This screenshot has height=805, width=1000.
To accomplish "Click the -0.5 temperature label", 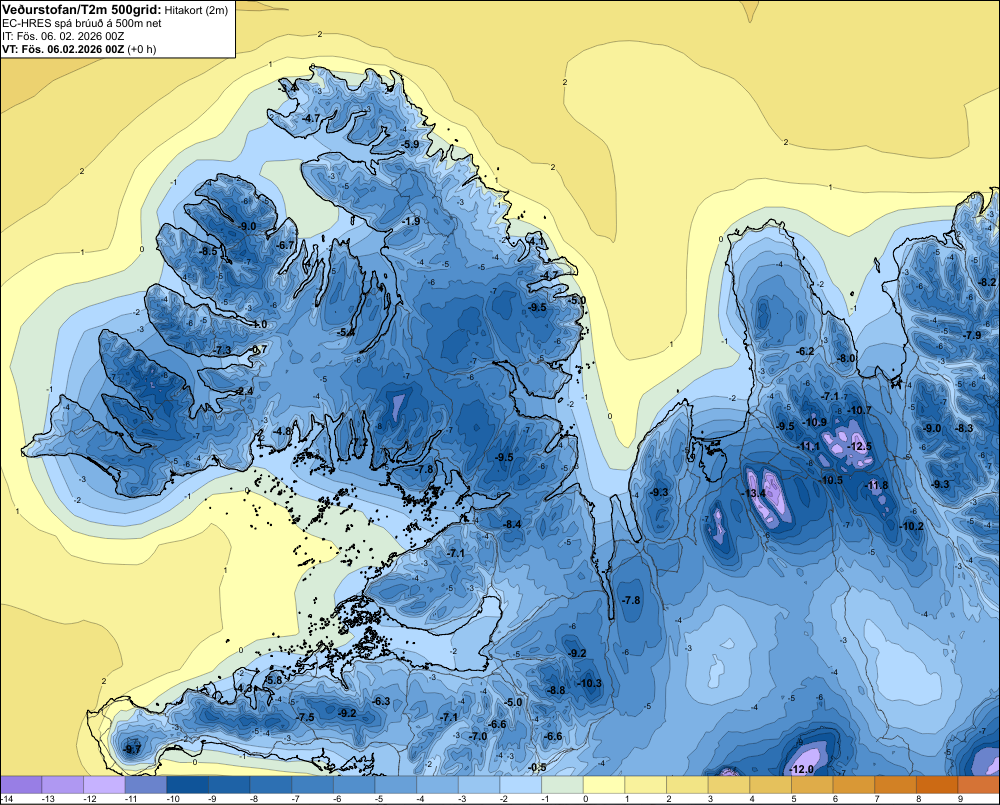I will pyautogui.click(x=538, y=767).
